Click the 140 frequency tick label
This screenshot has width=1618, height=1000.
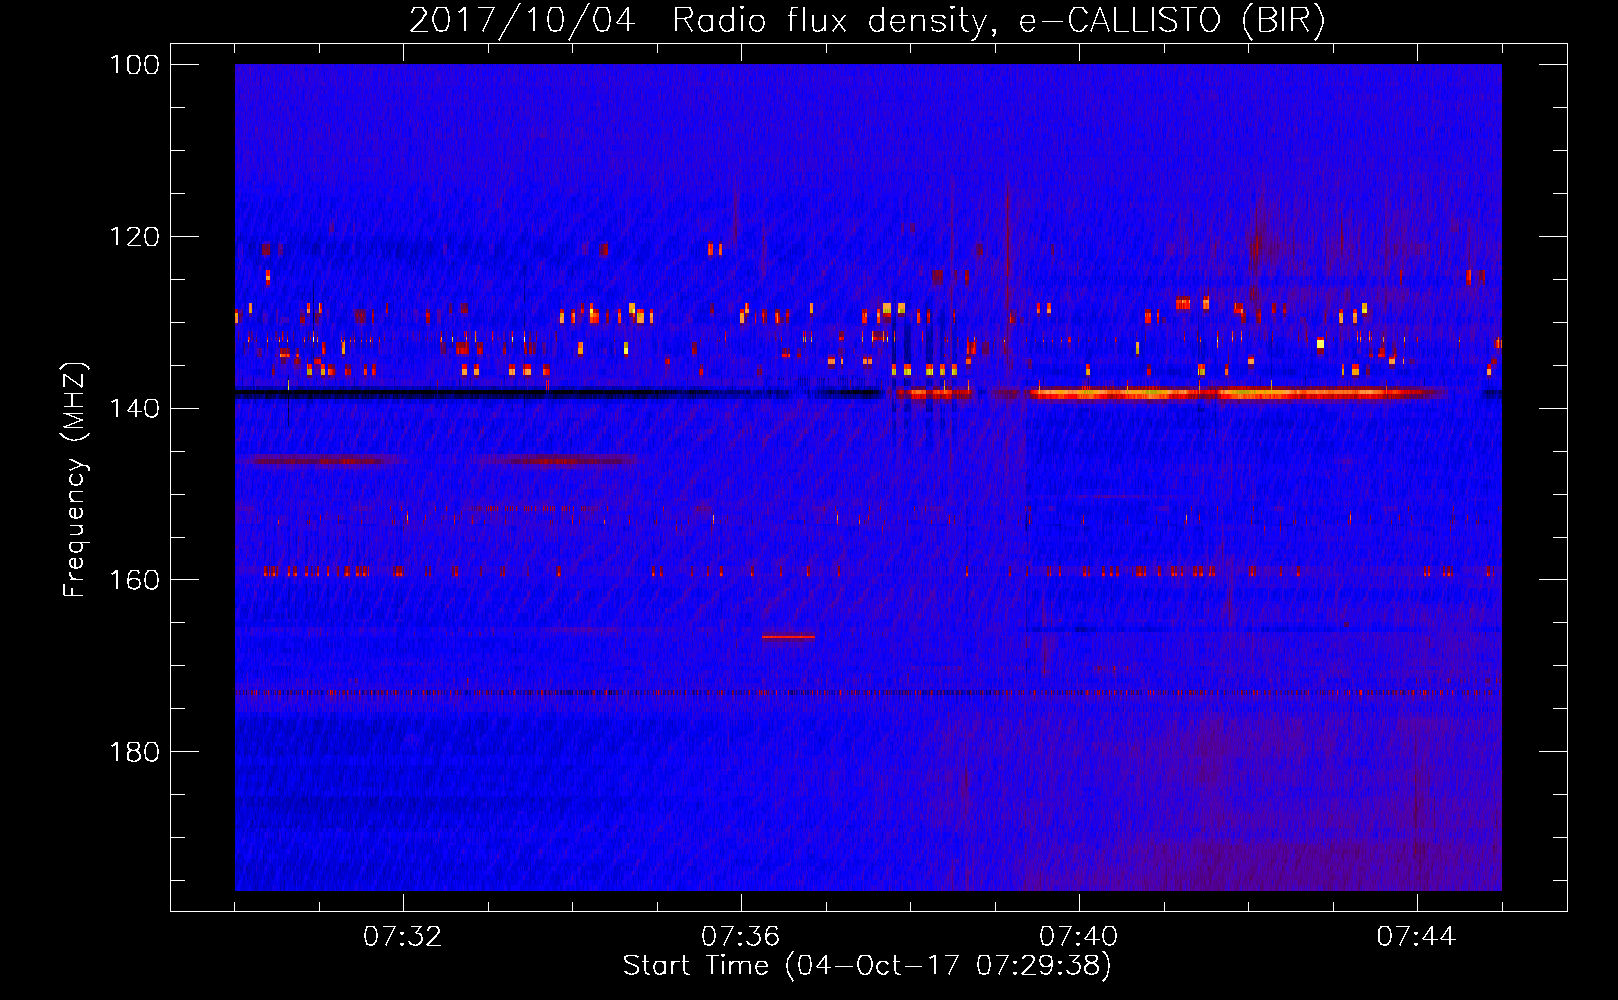point(136,409)
